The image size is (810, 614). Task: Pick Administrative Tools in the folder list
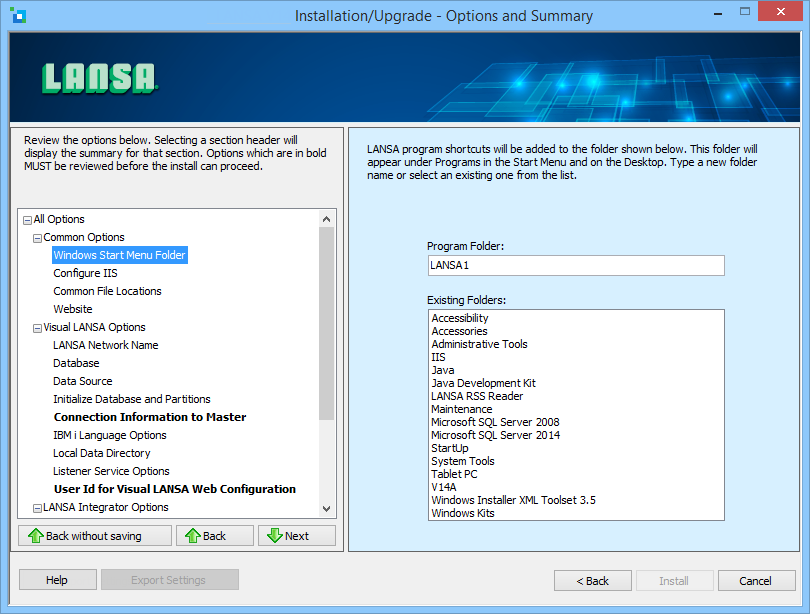pos(479,344)
